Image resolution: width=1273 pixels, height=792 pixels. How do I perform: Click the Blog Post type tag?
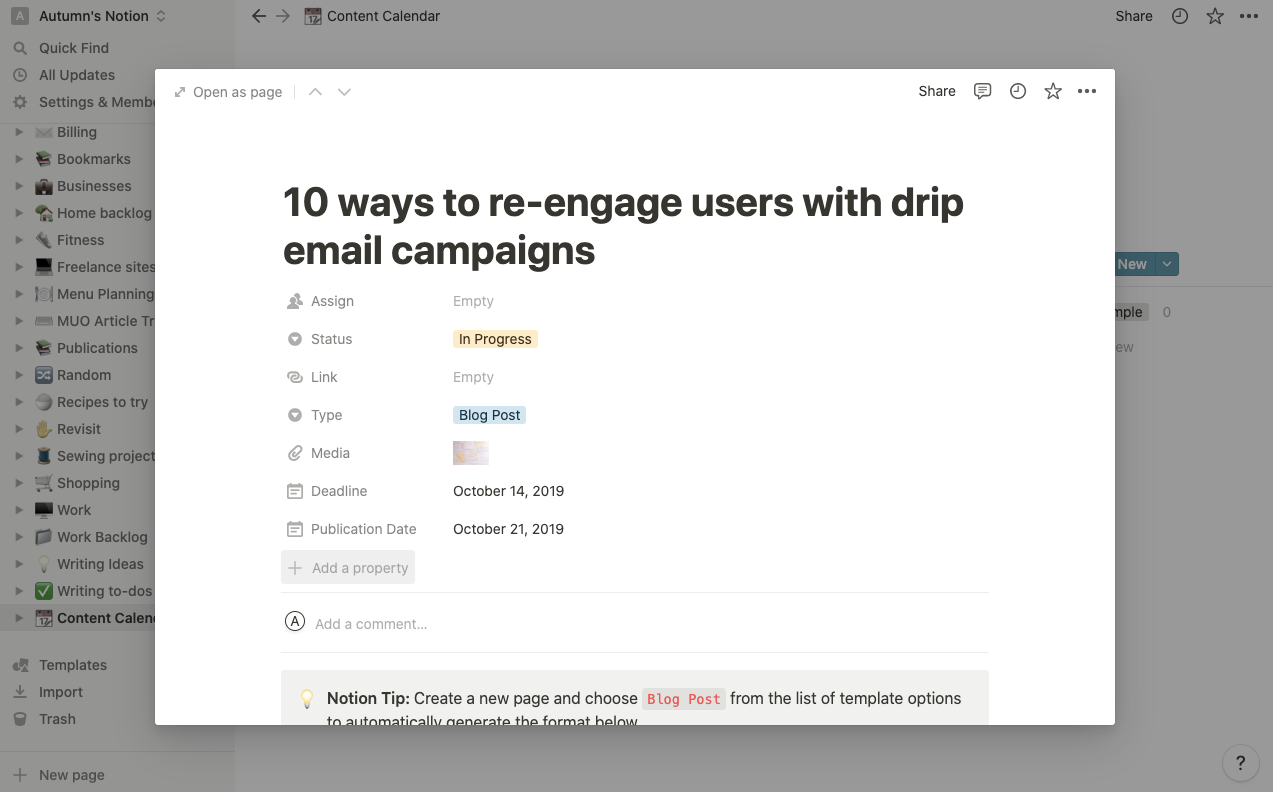pos(489,415)
